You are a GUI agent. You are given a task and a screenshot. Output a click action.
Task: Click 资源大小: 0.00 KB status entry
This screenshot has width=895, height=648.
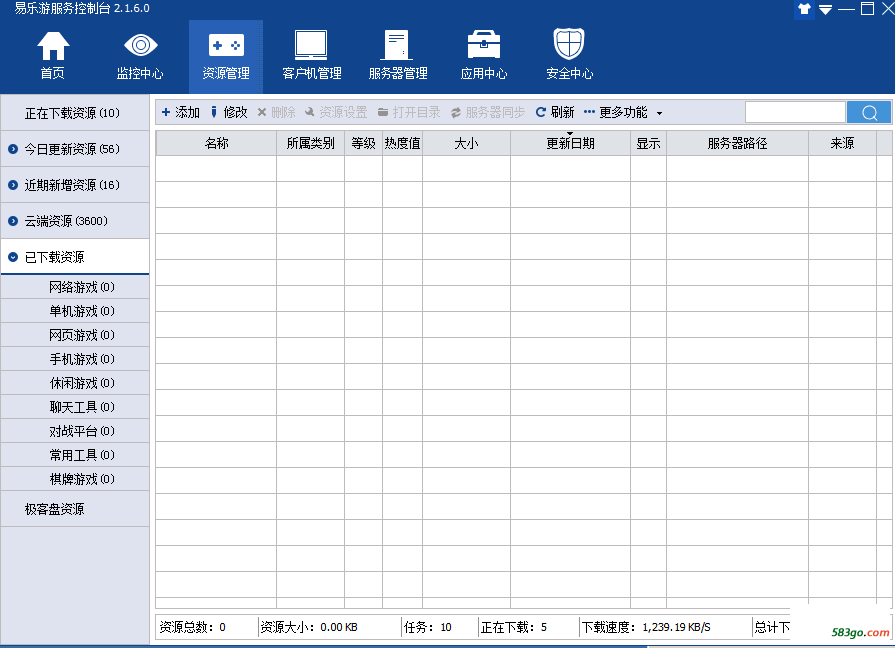(309, 627)
